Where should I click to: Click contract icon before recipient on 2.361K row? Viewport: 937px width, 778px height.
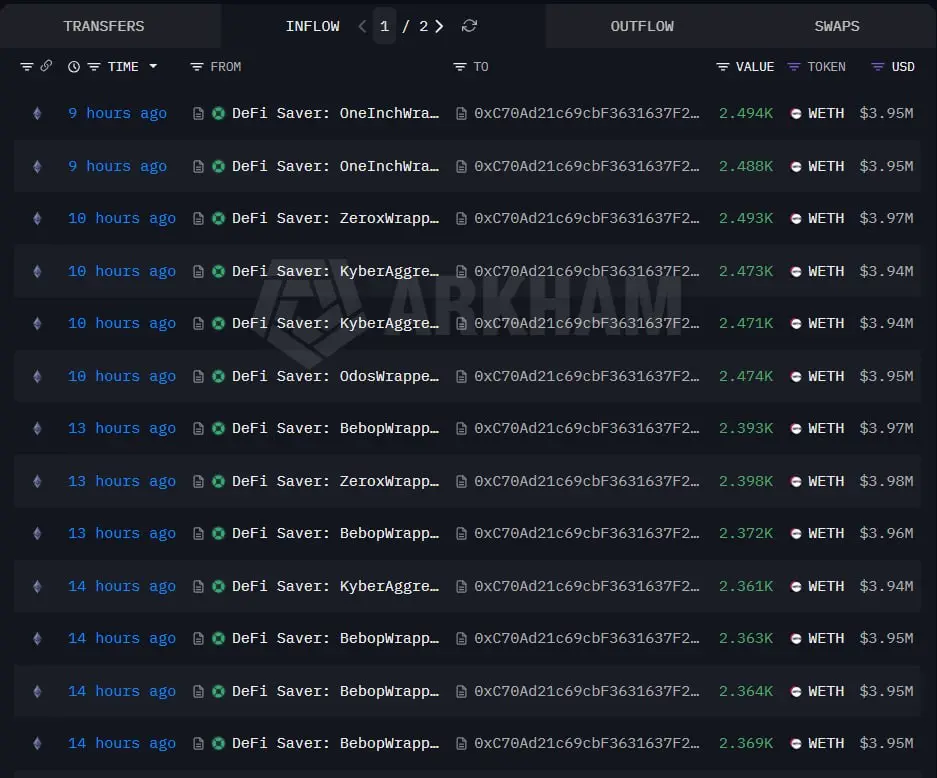click(461, 586)
